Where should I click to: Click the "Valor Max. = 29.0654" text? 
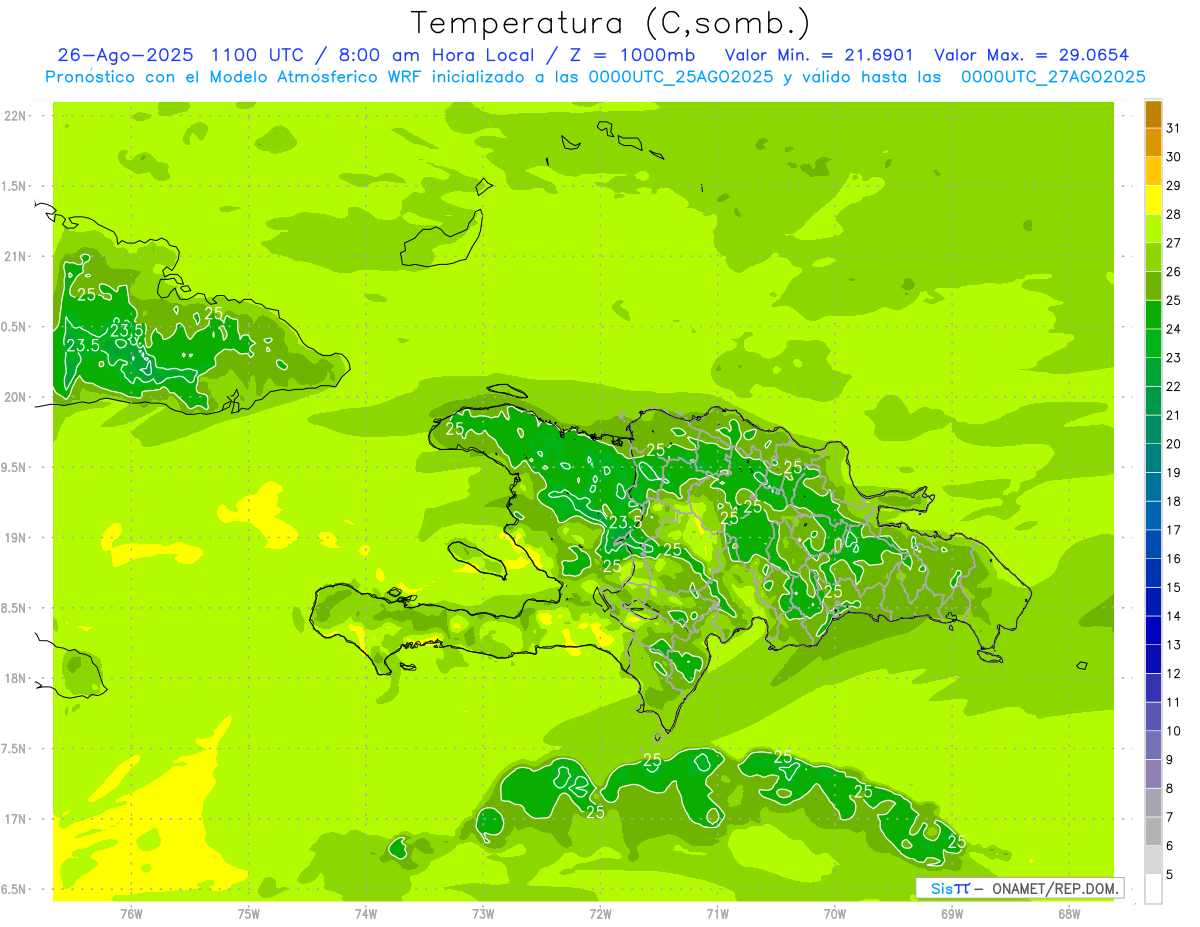coord(1031,54)
